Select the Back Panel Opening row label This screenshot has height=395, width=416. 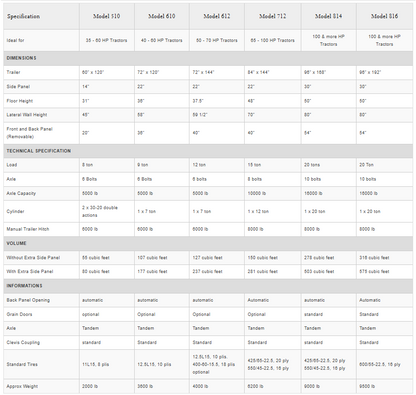point(28,300)
